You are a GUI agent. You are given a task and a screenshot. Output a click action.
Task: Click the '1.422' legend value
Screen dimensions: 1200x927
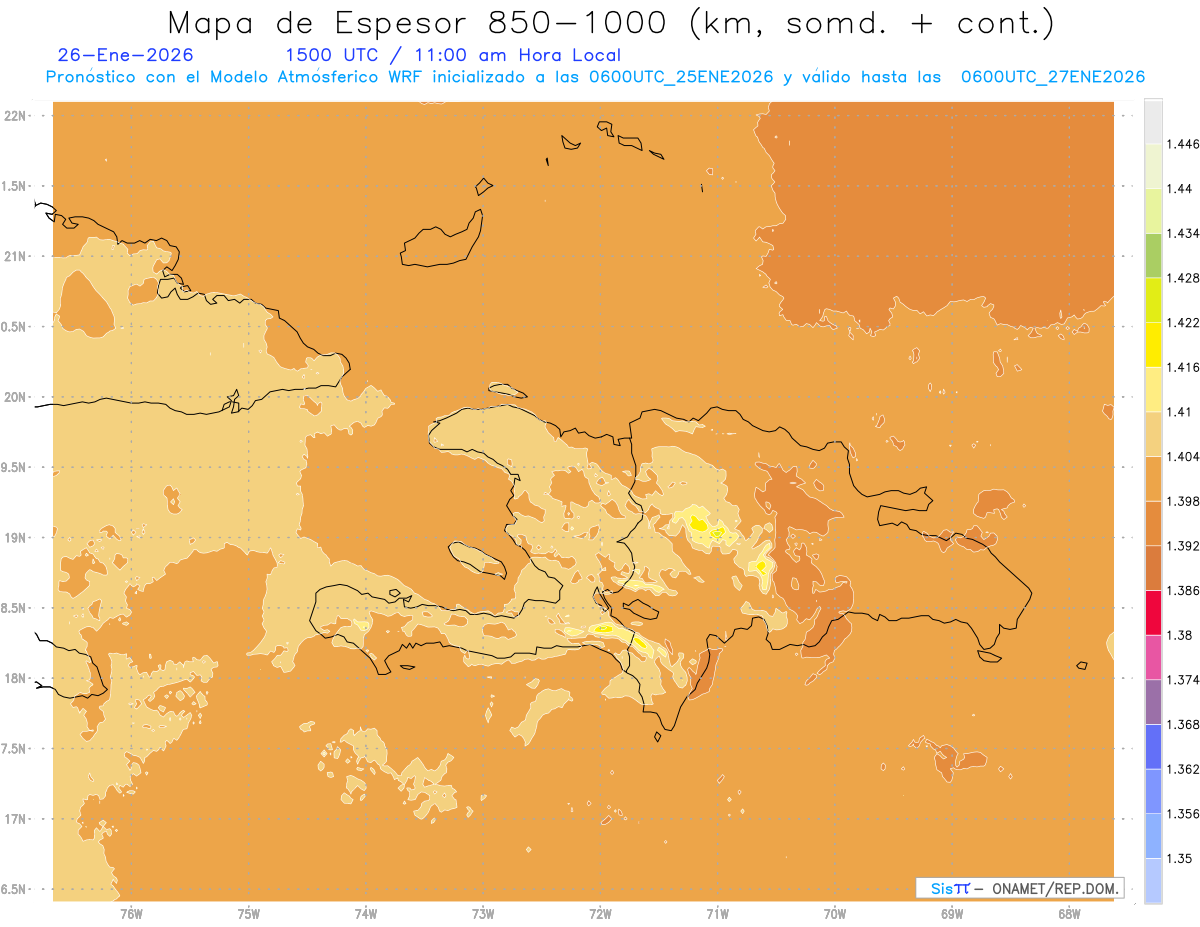click(1184, 323)
